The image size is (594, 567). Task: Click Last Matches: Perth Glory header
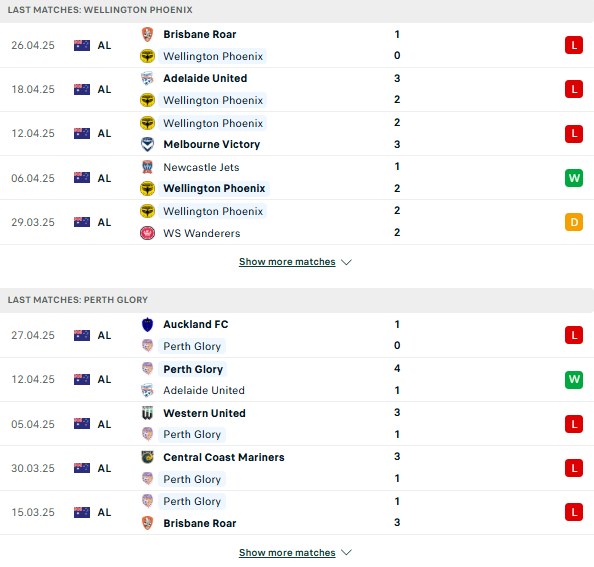(x=78, y=300)
